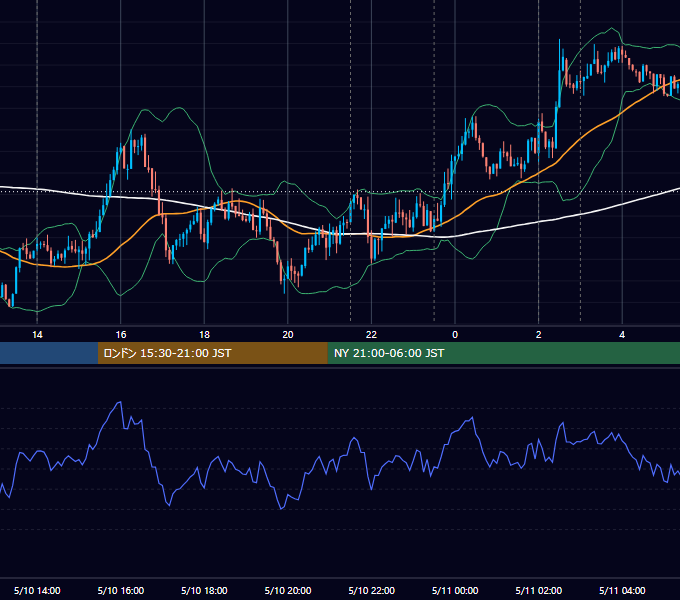Click the 5/10 18:00 date label
Screen dimensions: 680x600
click(204, 590)
